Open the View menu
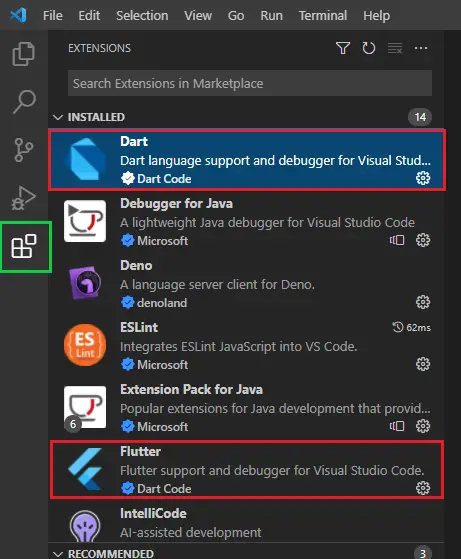This screenshot has width=461, height=559. pos(198,16)
